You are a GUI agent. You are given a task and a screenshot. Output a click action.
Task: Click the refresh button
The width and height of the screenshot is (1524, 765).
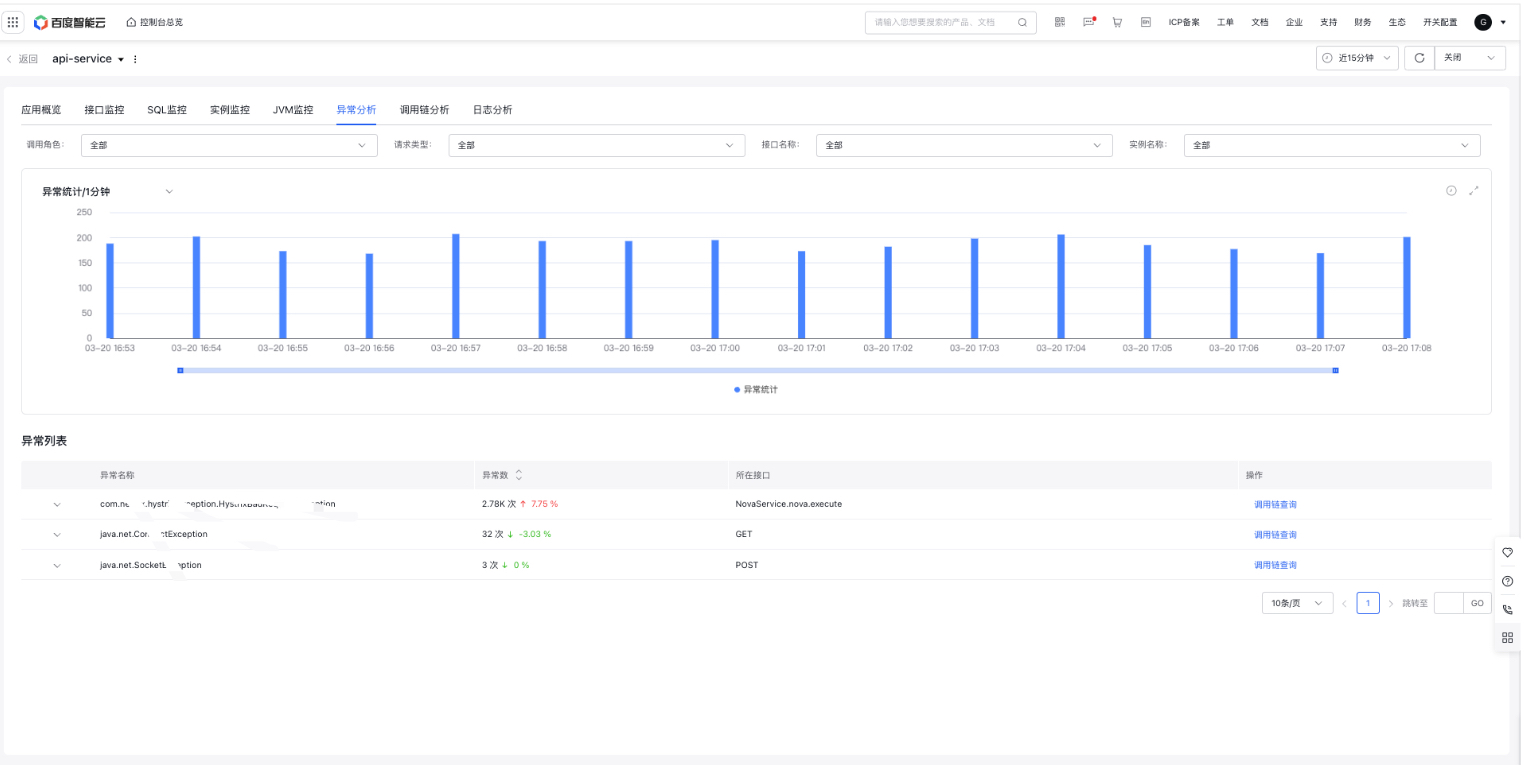(x=1419, y=58)
